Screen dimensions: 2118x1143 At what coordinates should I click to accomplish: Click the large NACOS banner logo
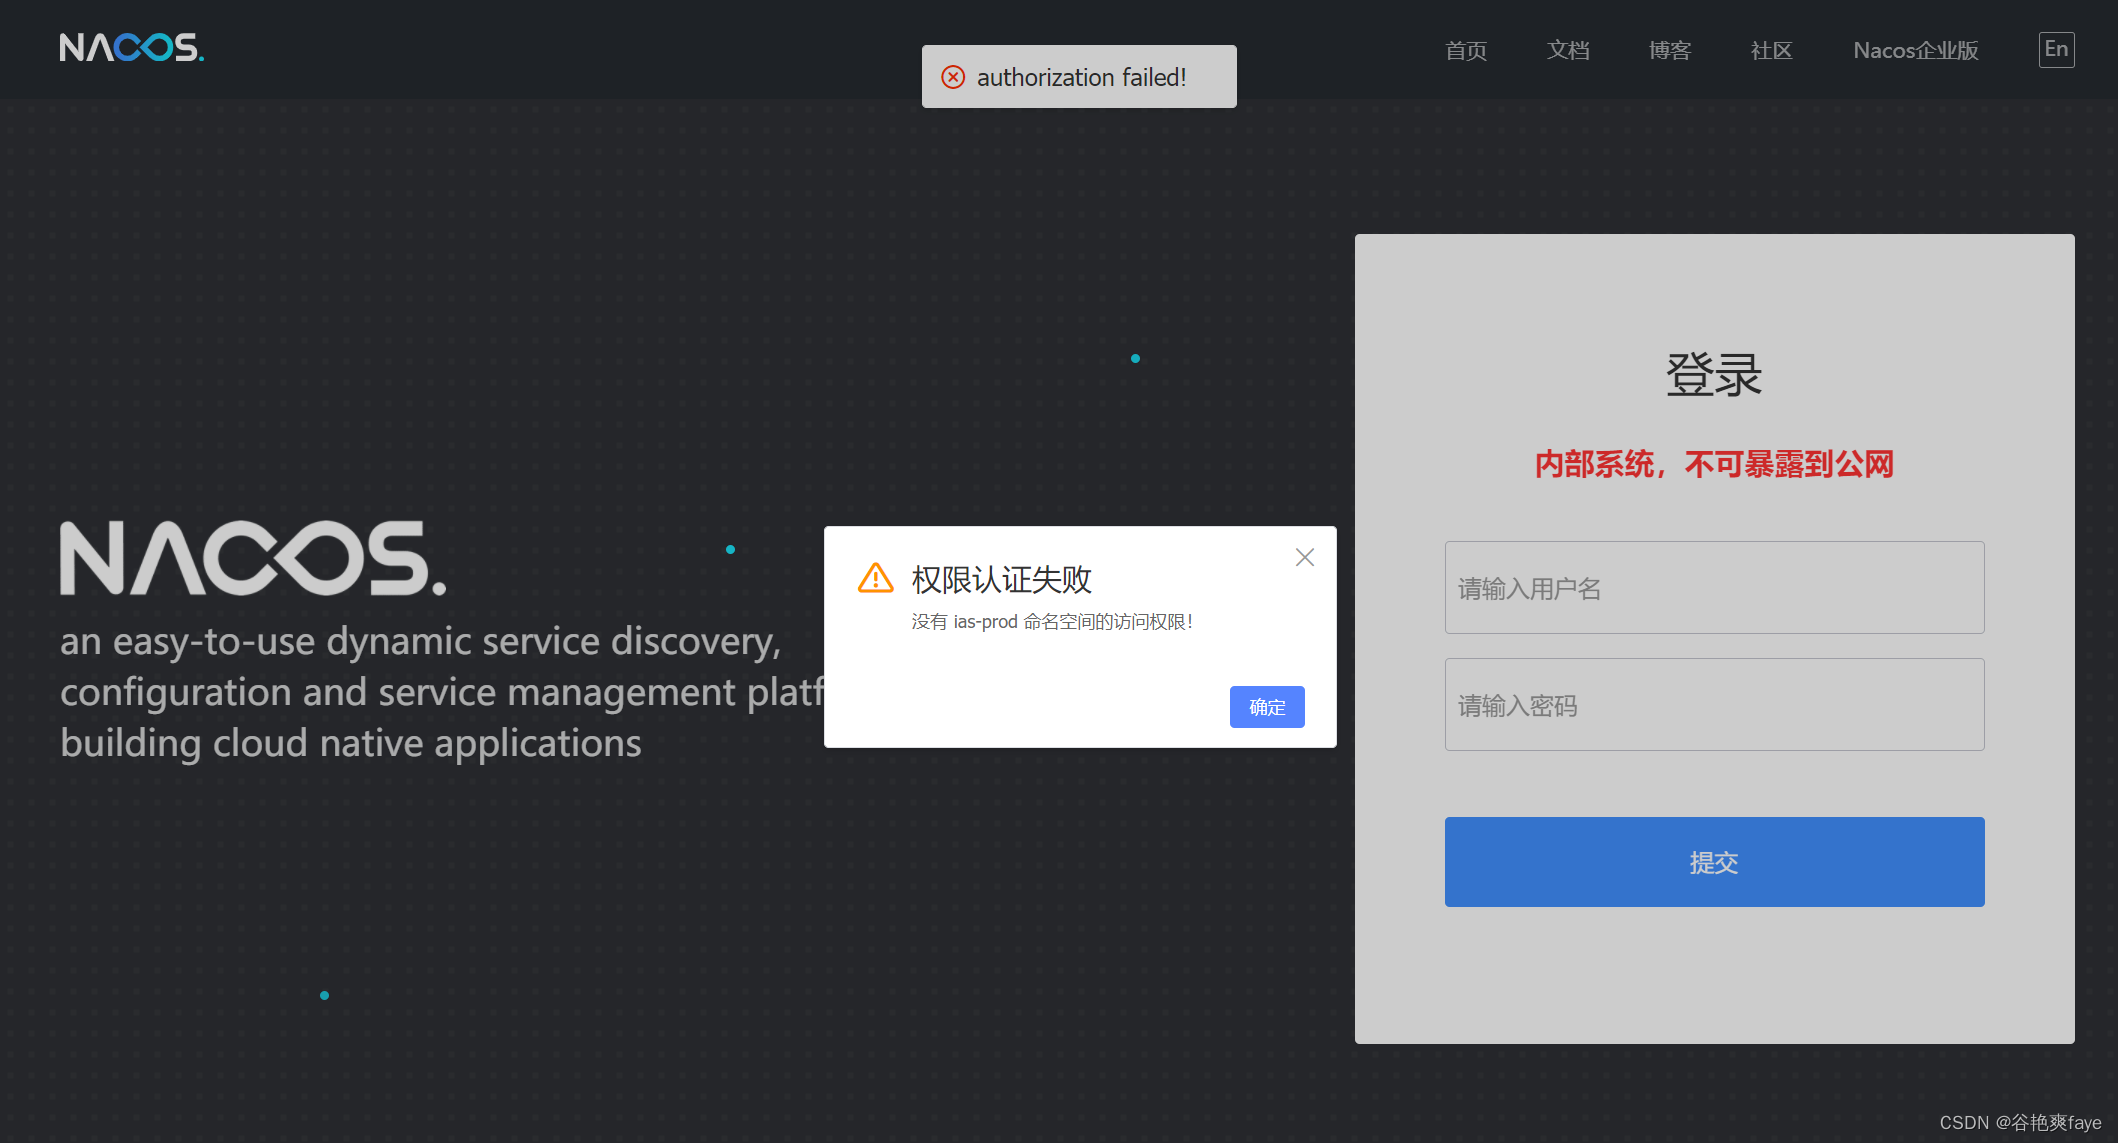pos(252,558)
